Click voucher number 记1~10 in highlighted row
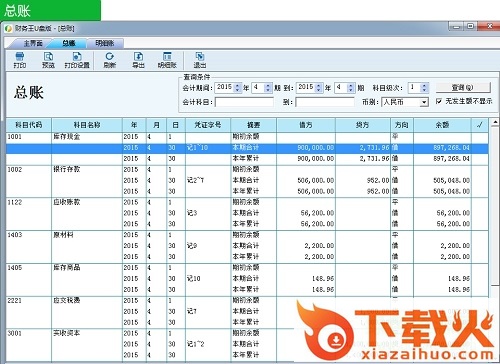The height and width of the screenshot is (364, 500). pos(197,148)
